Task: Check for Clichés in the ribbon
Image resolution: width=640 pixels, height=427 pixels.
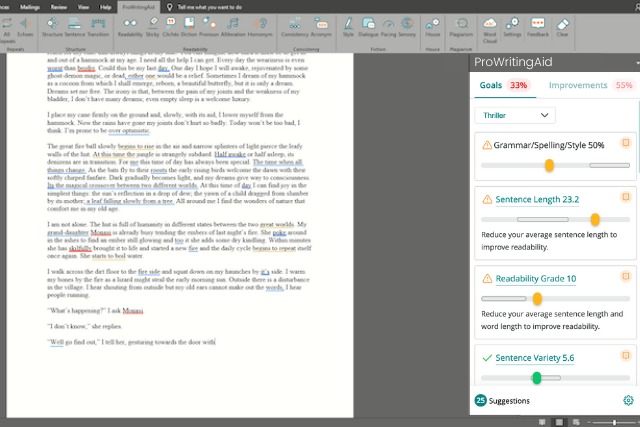Action: click(171, 28)
